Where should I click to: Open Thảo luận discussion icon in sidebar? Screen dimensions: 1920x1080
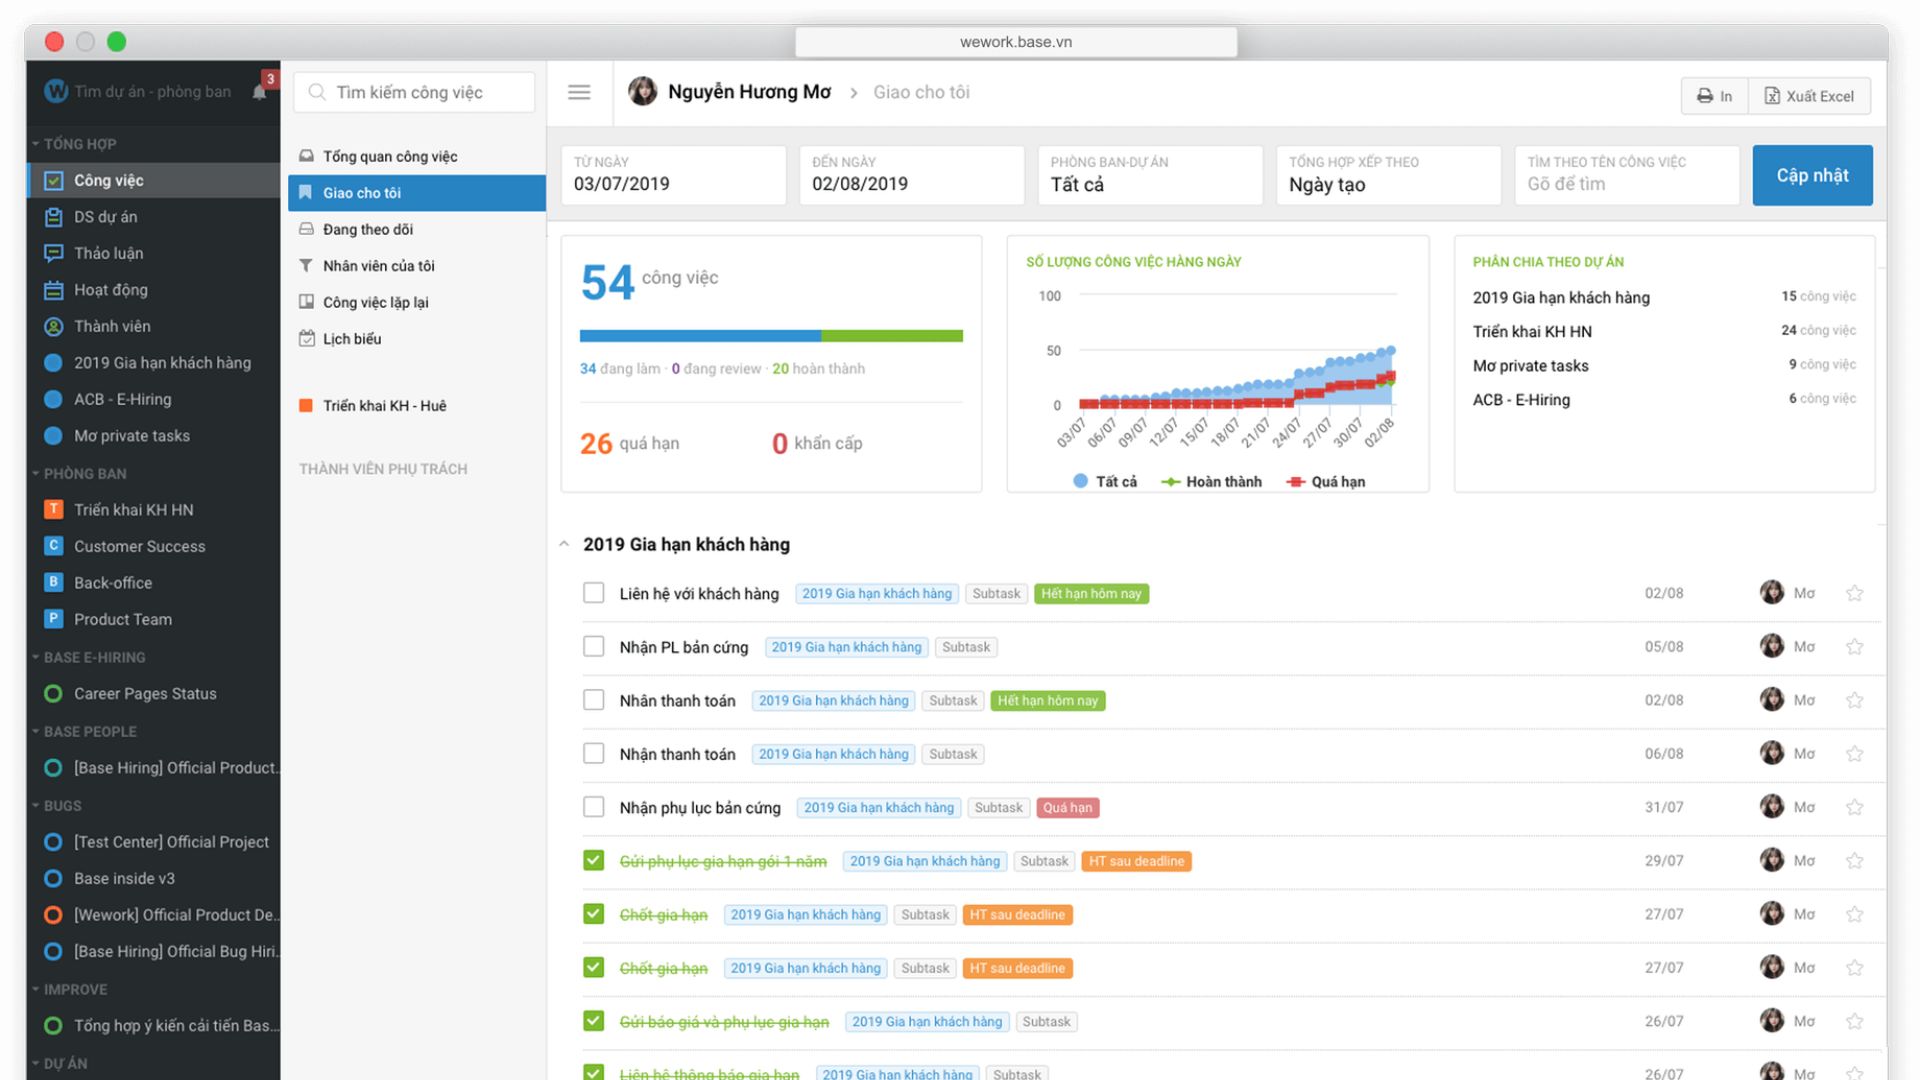tap(54, 253)
